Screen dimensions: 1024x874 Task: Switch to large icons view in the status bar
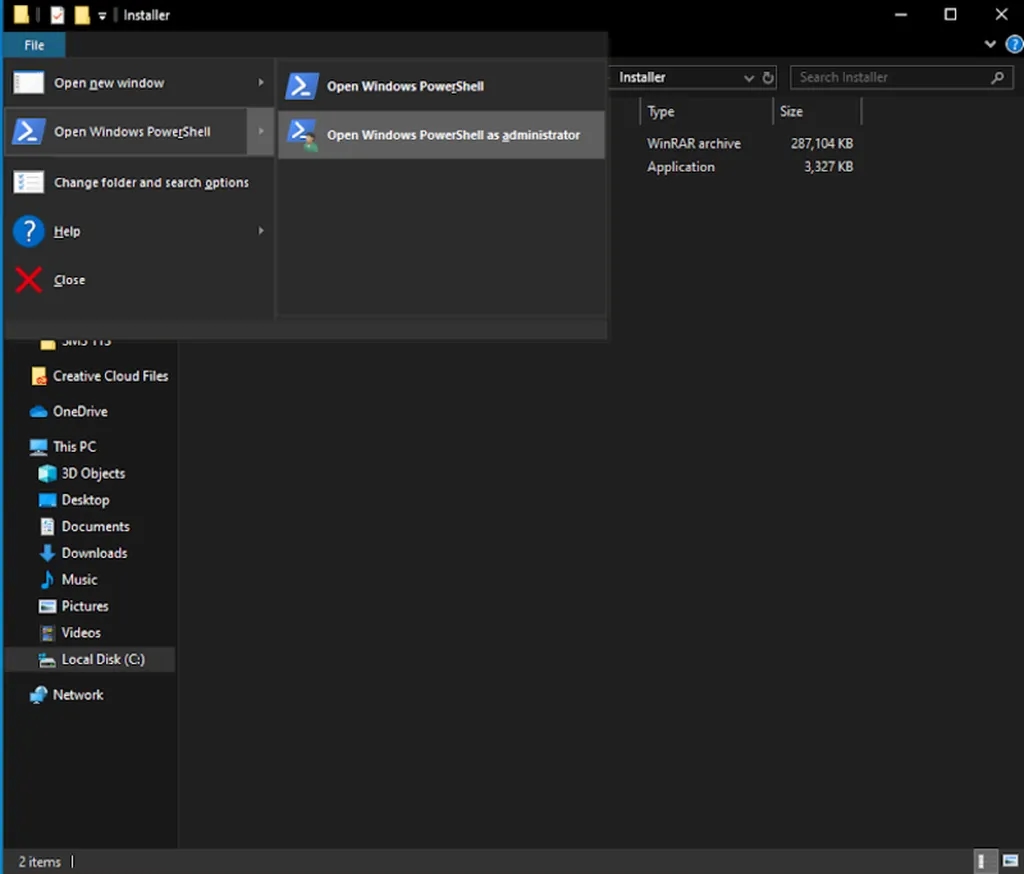click(1008, 861)
